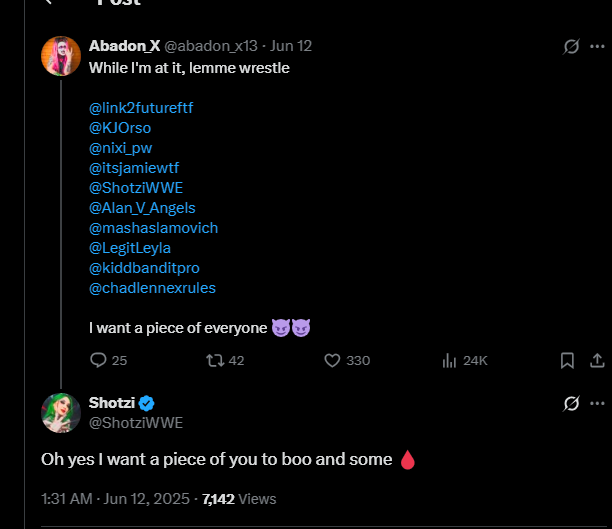The height and width of the screenshot is (529, 612).
Task: Open the @kiddbanditpro mention
Action: pyautogui.click(x=144, y=268)
